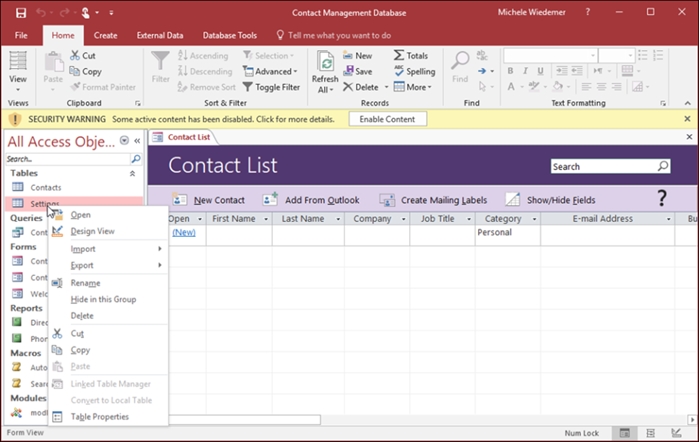699x442 pixels.
Task: Choose Copy in the context menu
Action: (x=108, y=350)
